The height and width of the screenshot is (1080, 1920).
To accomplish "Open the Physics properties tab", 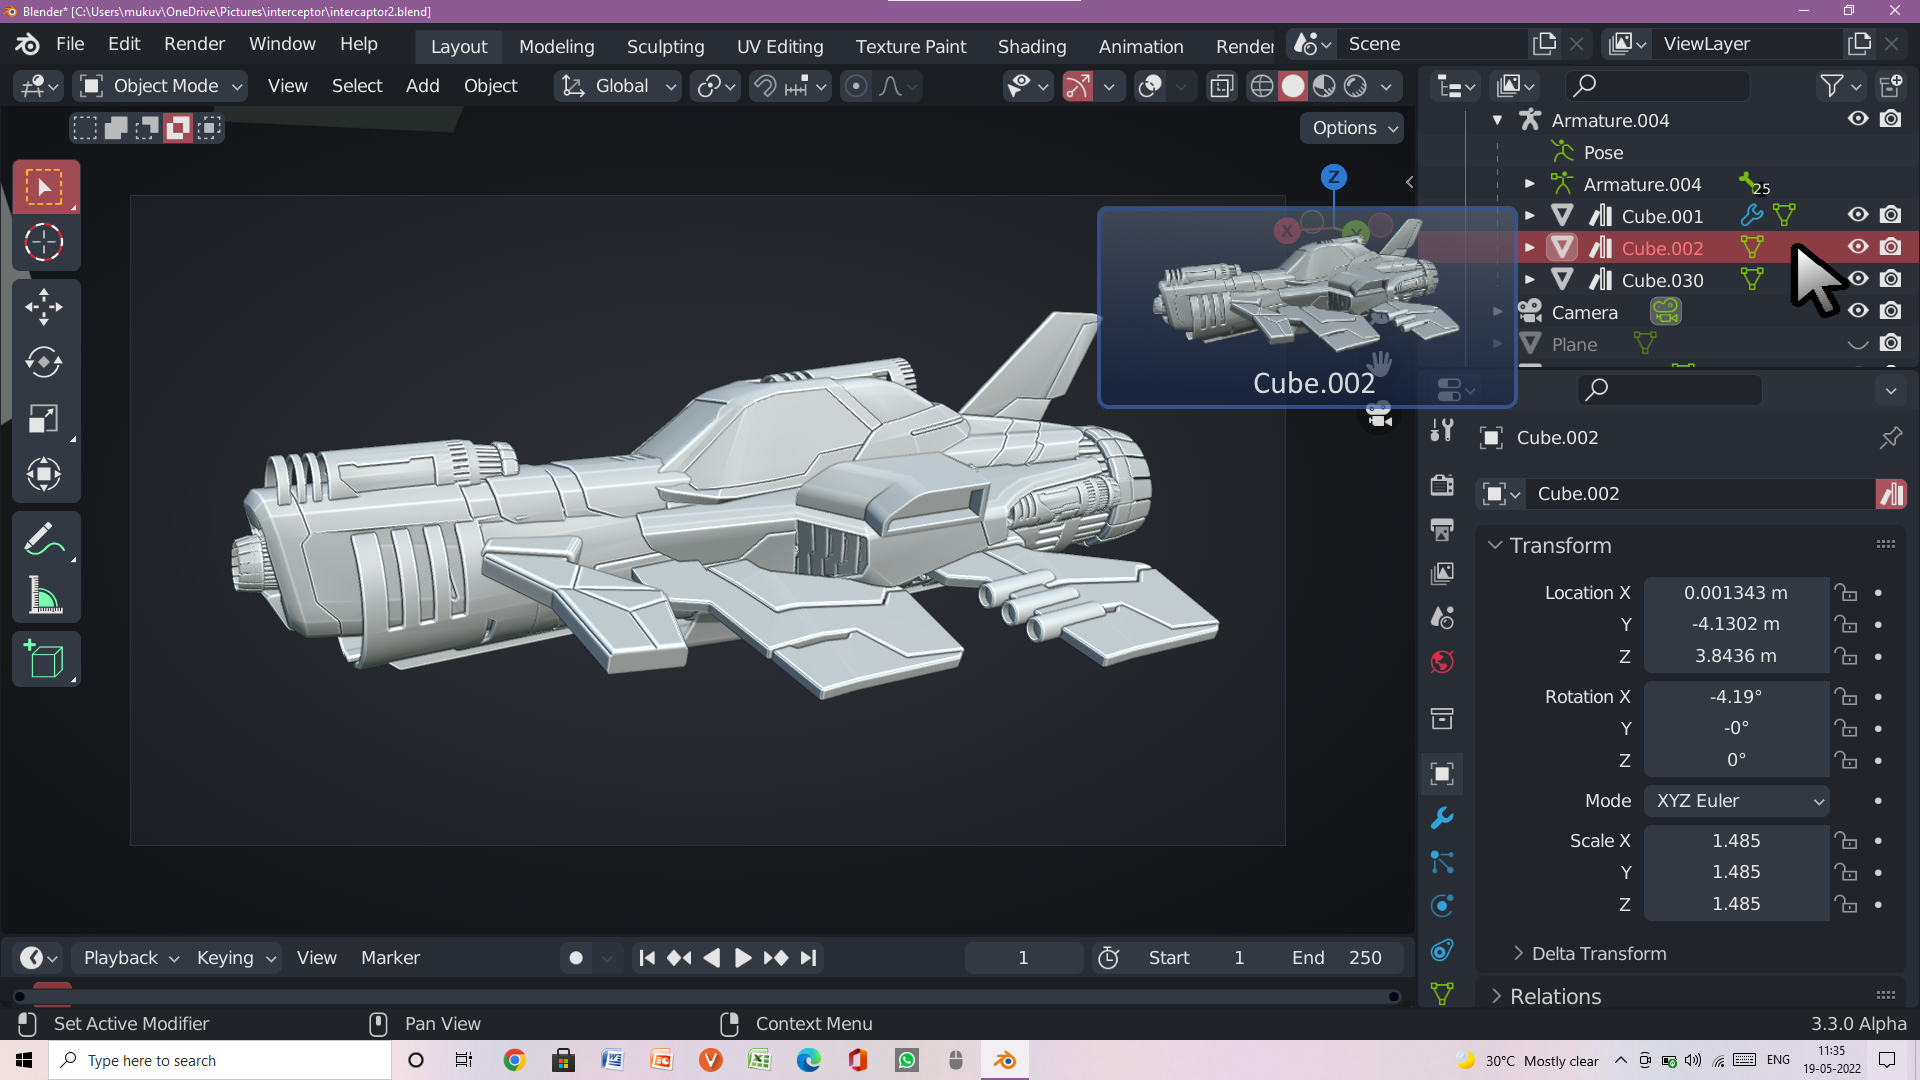I will pos(1442,906).
